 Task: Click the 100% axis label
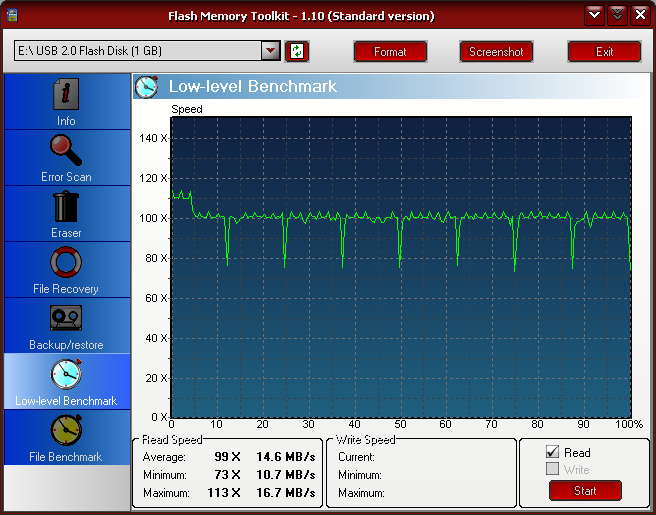tap(629, 424)
